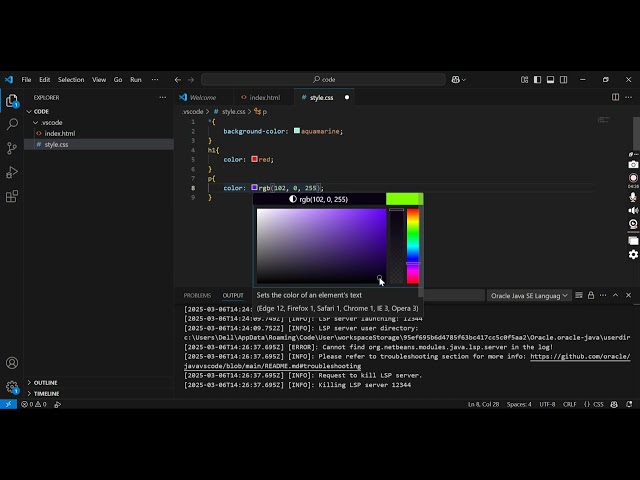Open the View menu
640x480 pixels.
99,80
